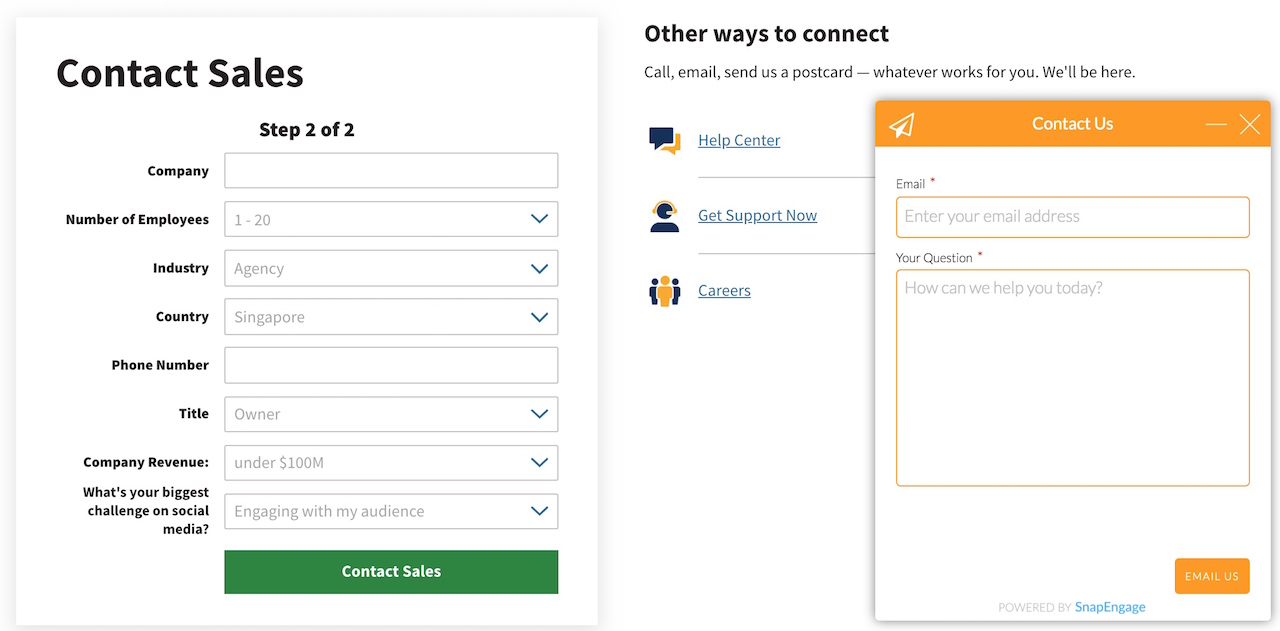Visit the SnapEngage link
Viewport: 1280px width, 631px height.
[x=1110, y=607]
